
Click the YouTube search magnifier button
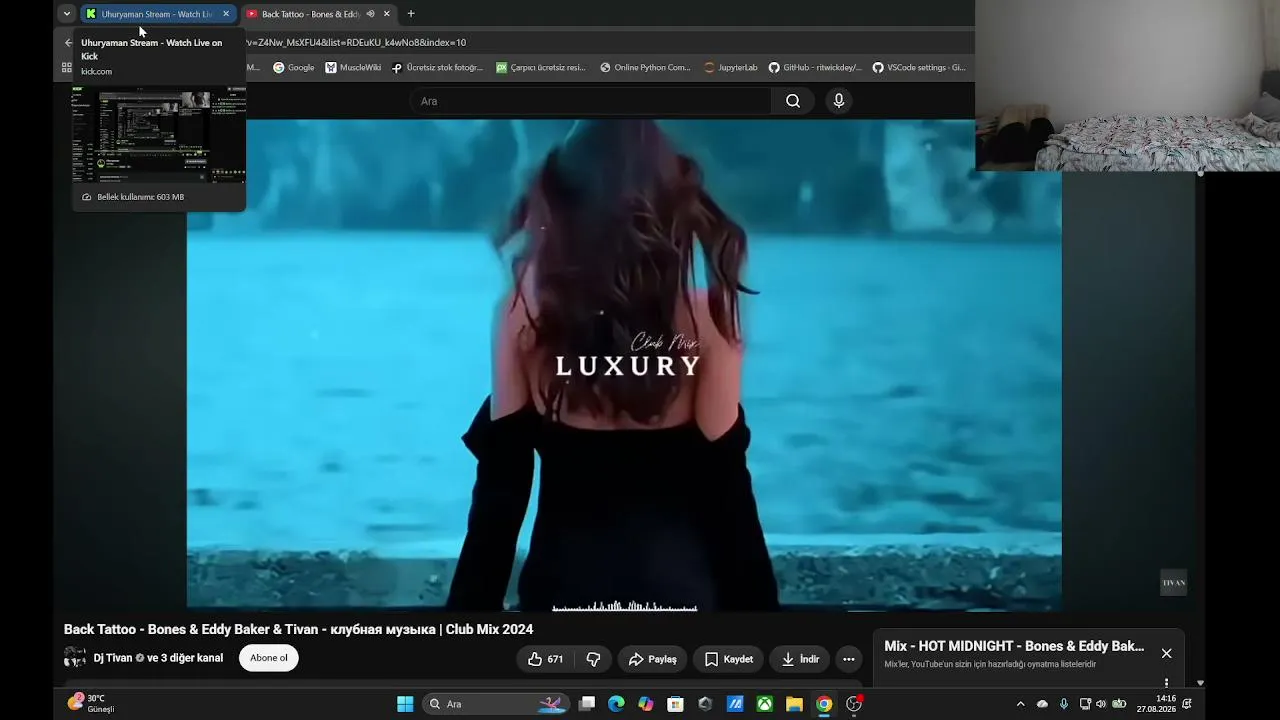(793, 101)
